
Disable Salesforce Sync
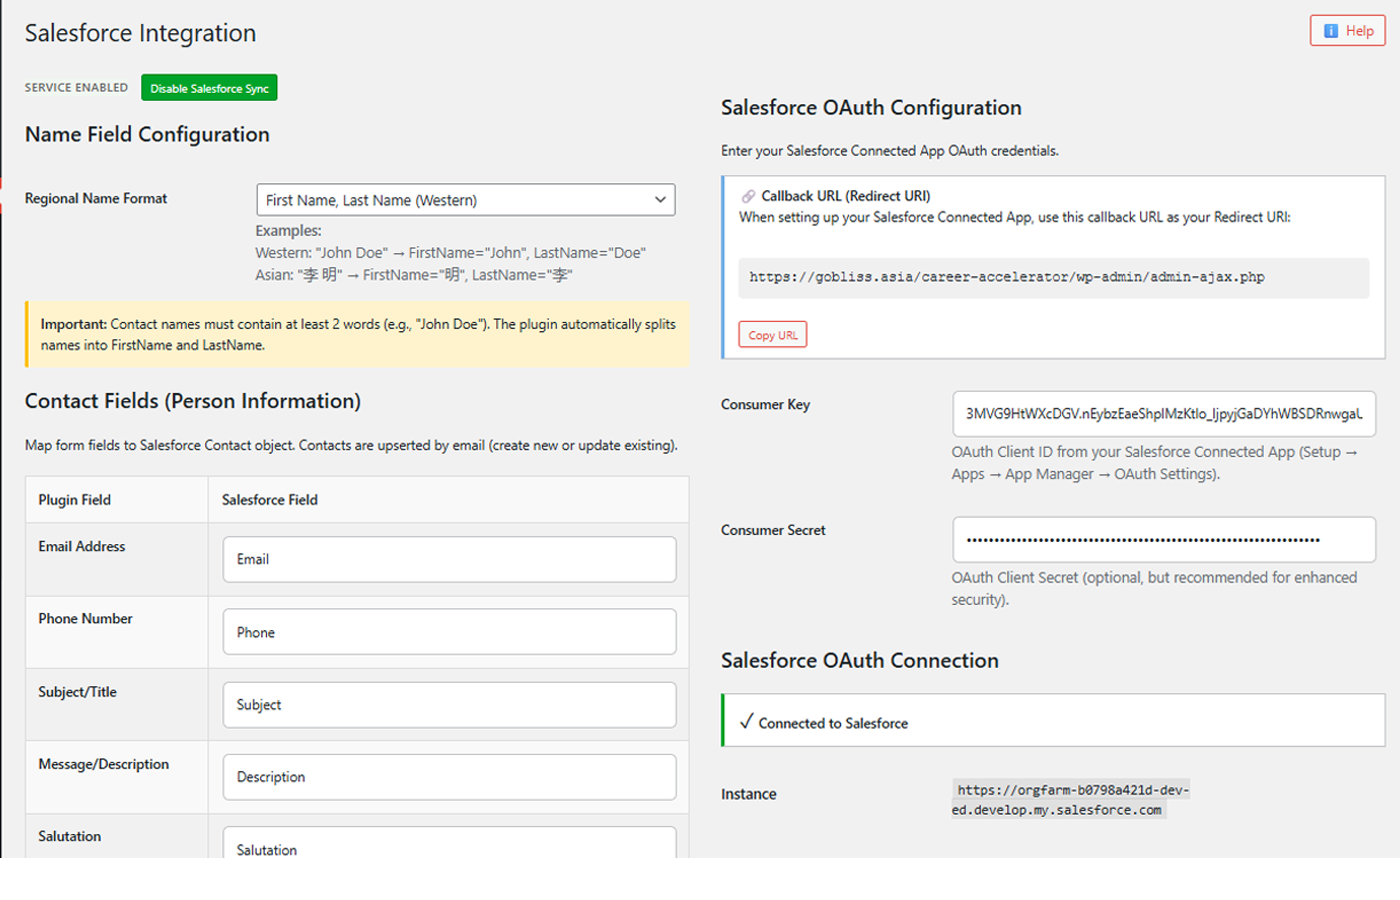pyautogui.click(x=209, y=88)
